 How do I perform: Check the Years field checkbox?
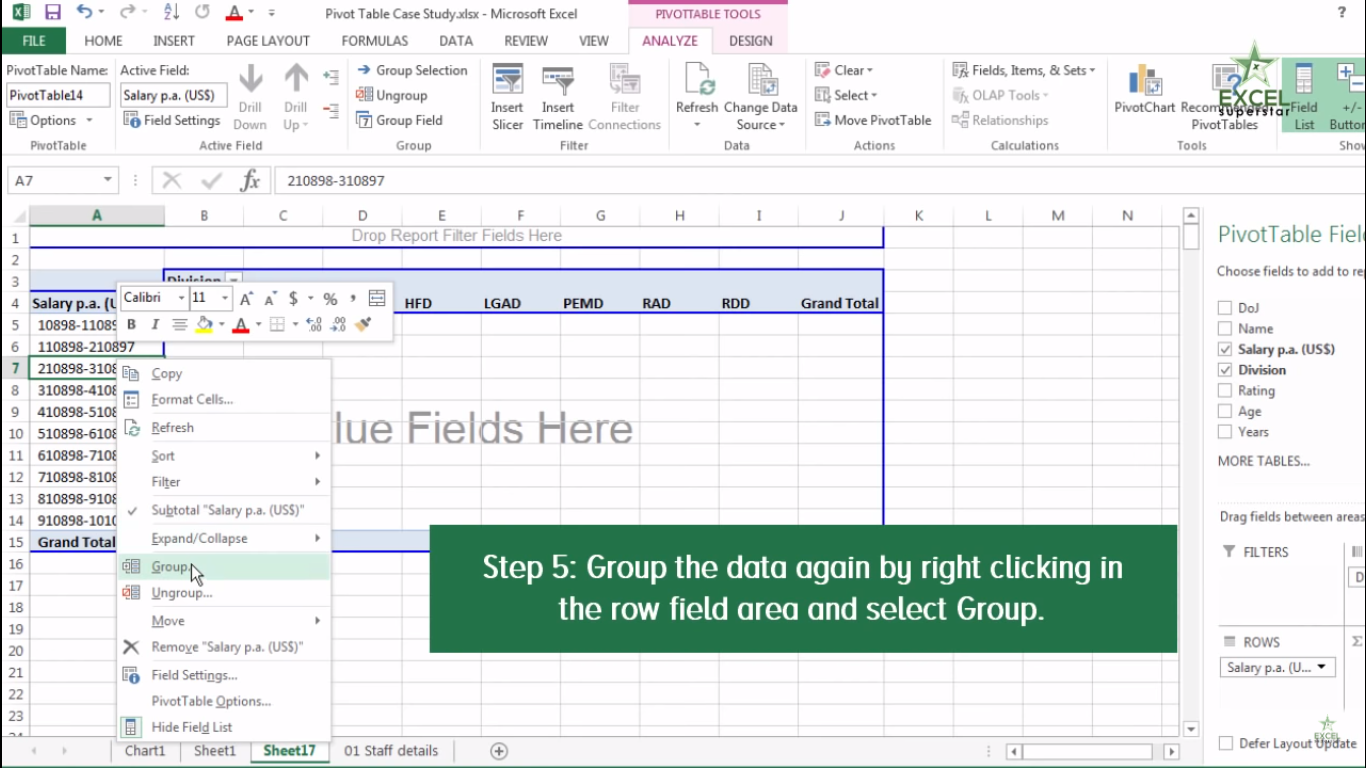point(1225,432)
